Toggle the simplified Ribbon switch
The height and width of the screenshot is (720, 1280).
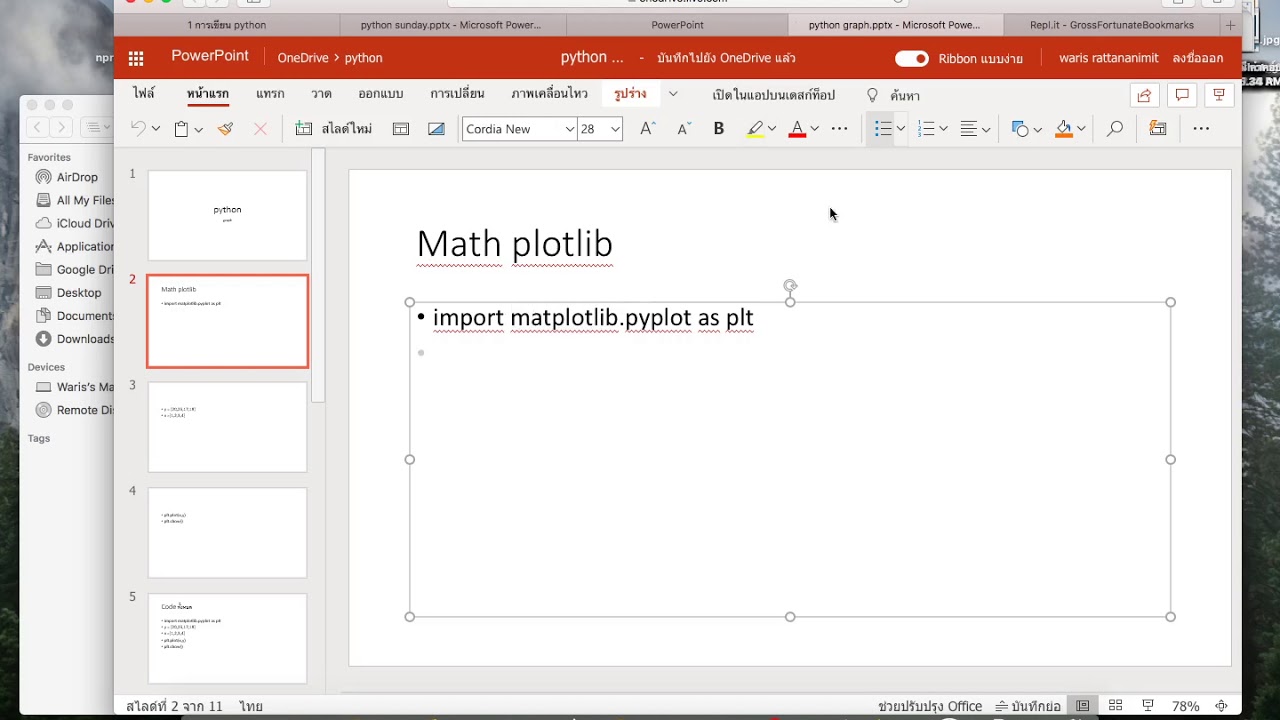tap(911, 58)
